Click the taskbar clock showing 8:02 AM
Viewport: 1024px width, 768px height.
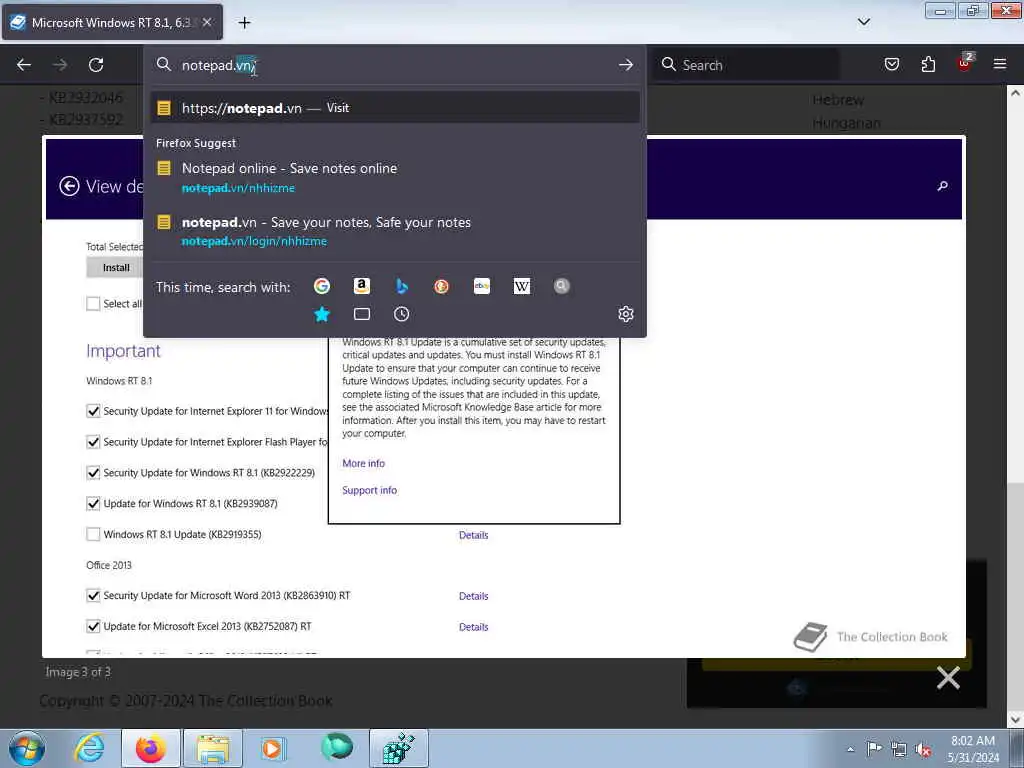[x=973, y=749]
